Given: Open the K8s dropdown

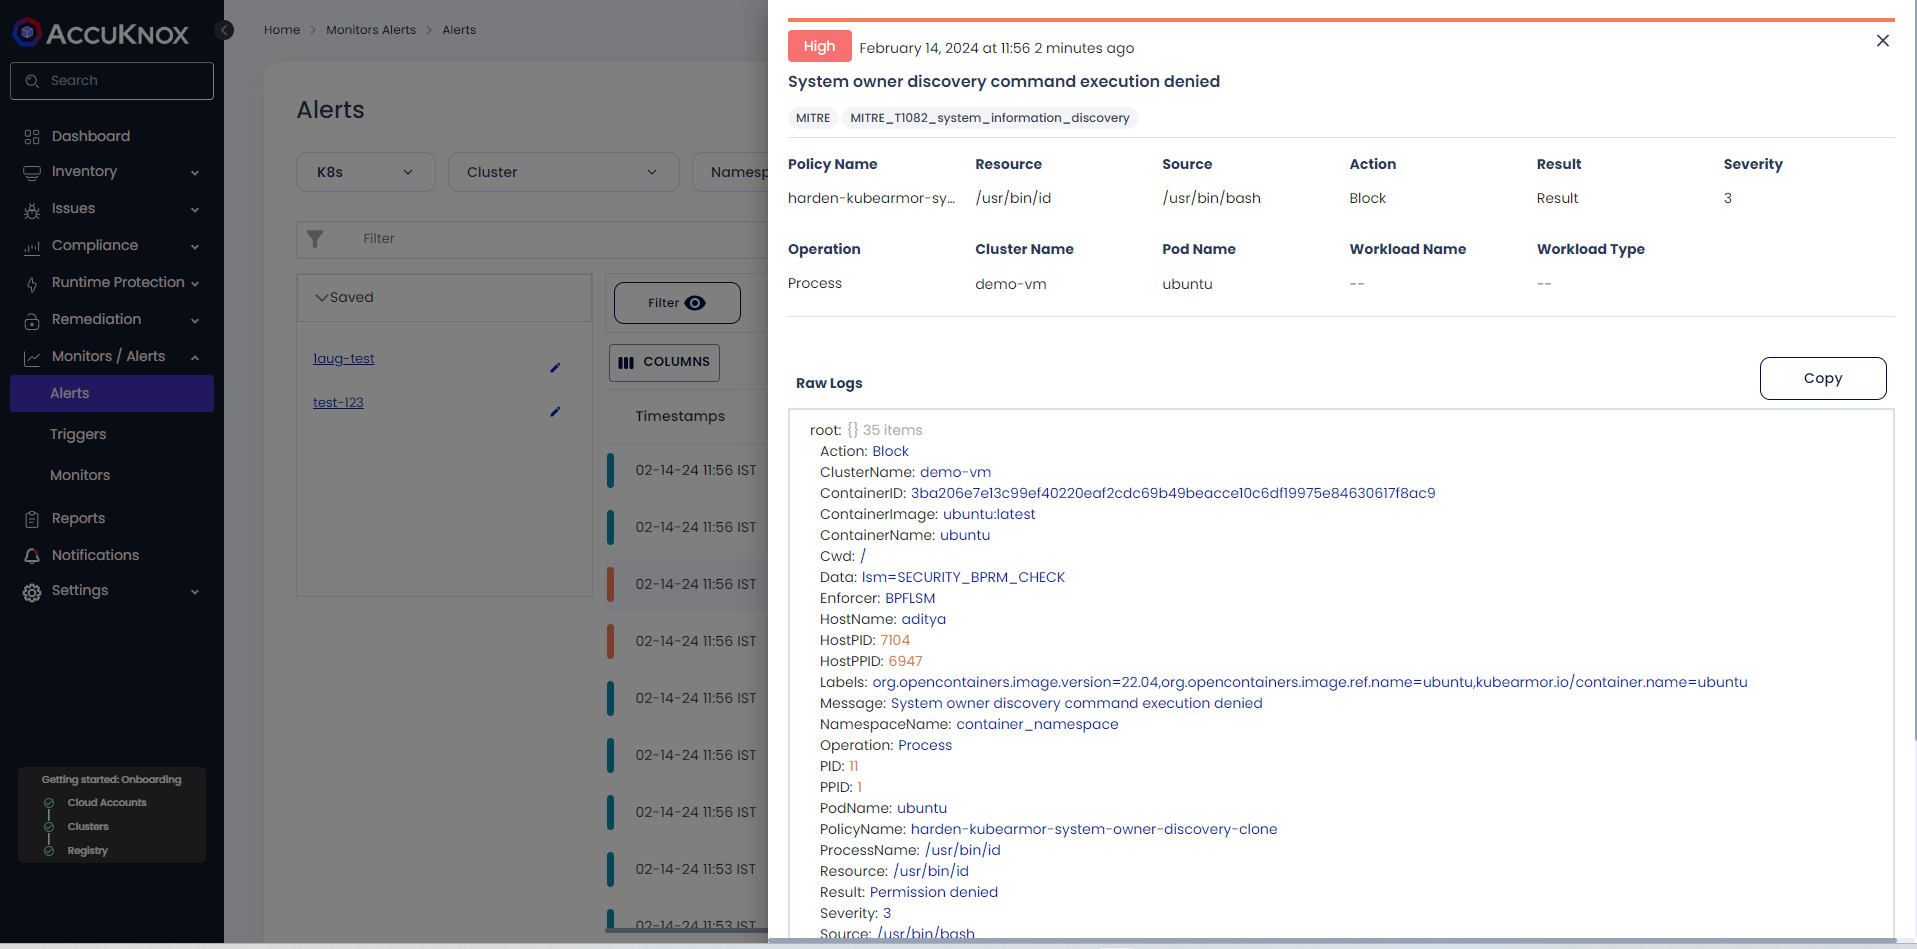Looking at the screenshot, I should pyautogui.click(x=365, y=171).
